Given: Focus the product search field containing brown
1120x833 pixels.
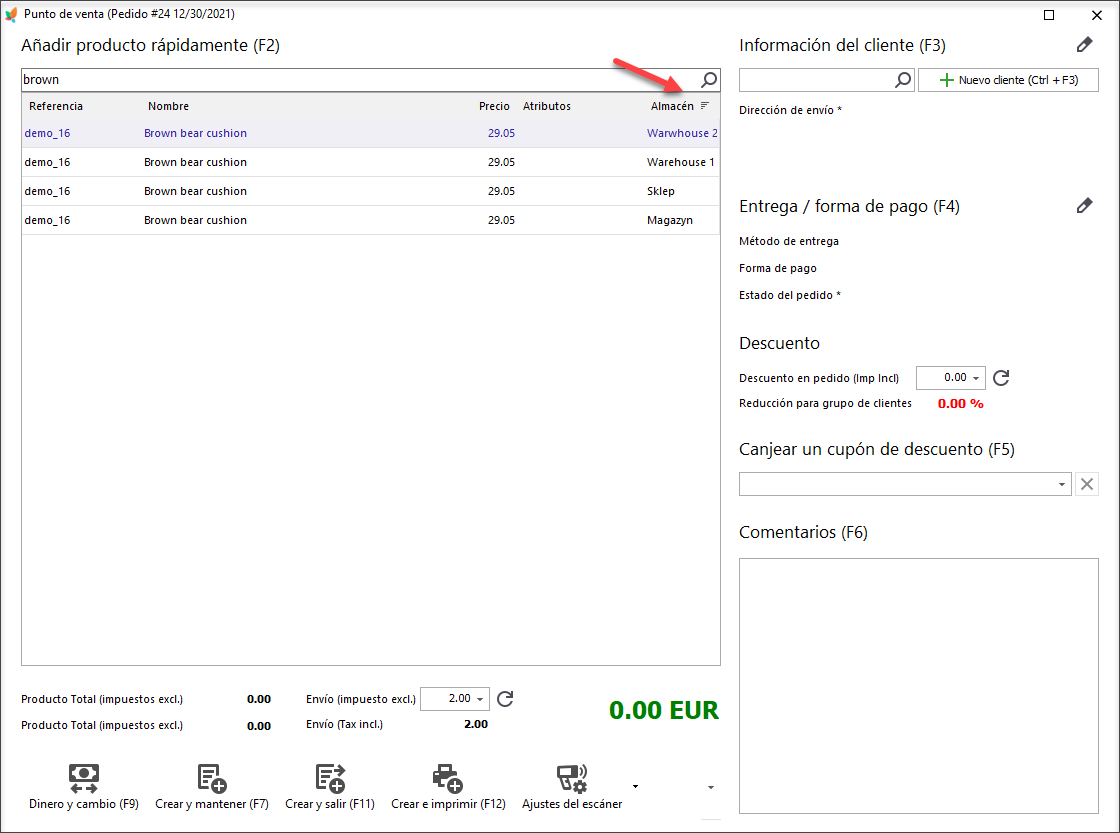Looking at the screenshot, I should point(361,79).
